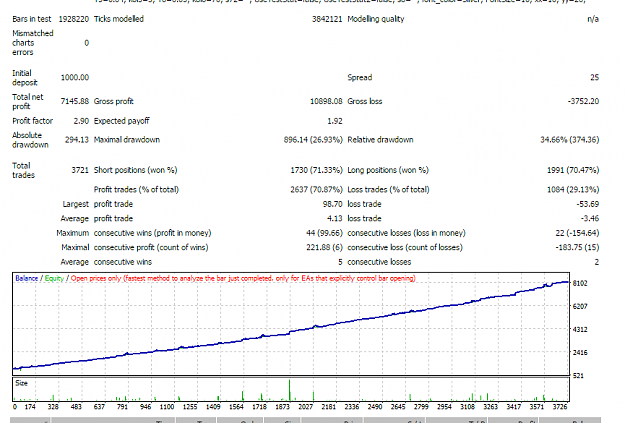The width and height of the screenshot is (625, 423).
Task: Select the green 'Equity' legend in chart
Action: [x=54, y=278]
